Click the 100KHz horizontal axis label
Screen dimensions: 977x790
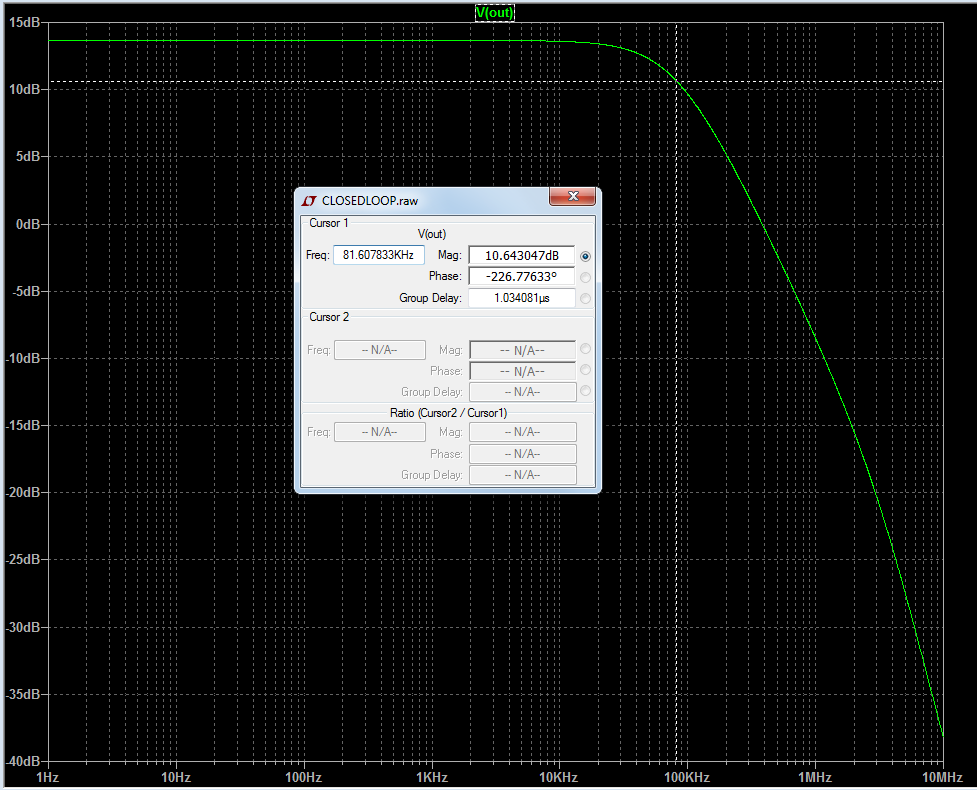(x=687, y=777)
